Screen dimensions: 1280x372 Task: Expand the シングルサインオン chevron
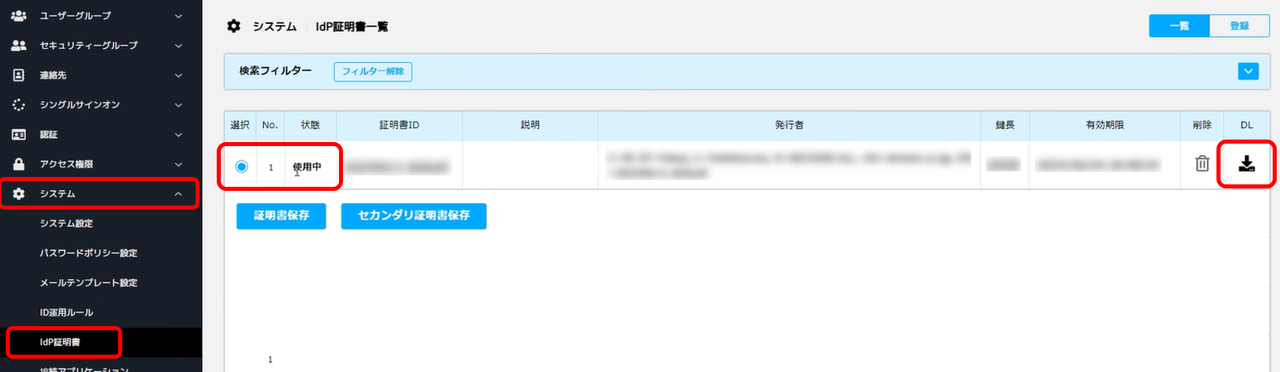tap(178, 104)
